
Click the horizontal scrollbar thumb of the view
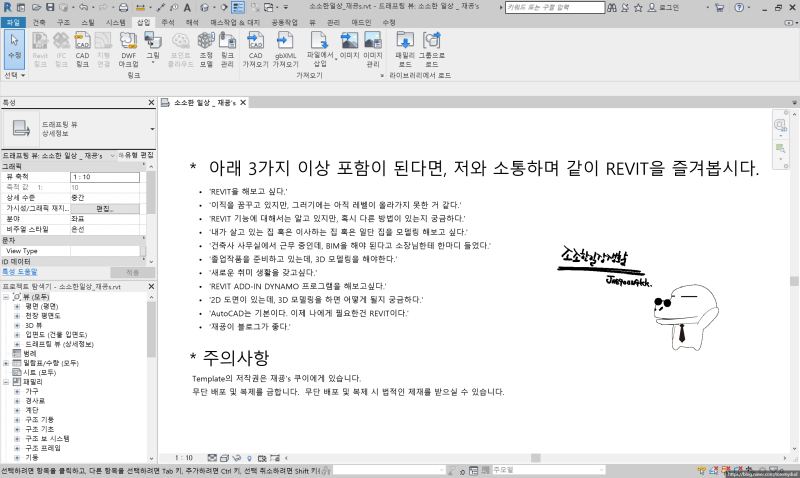click(535, 458)
